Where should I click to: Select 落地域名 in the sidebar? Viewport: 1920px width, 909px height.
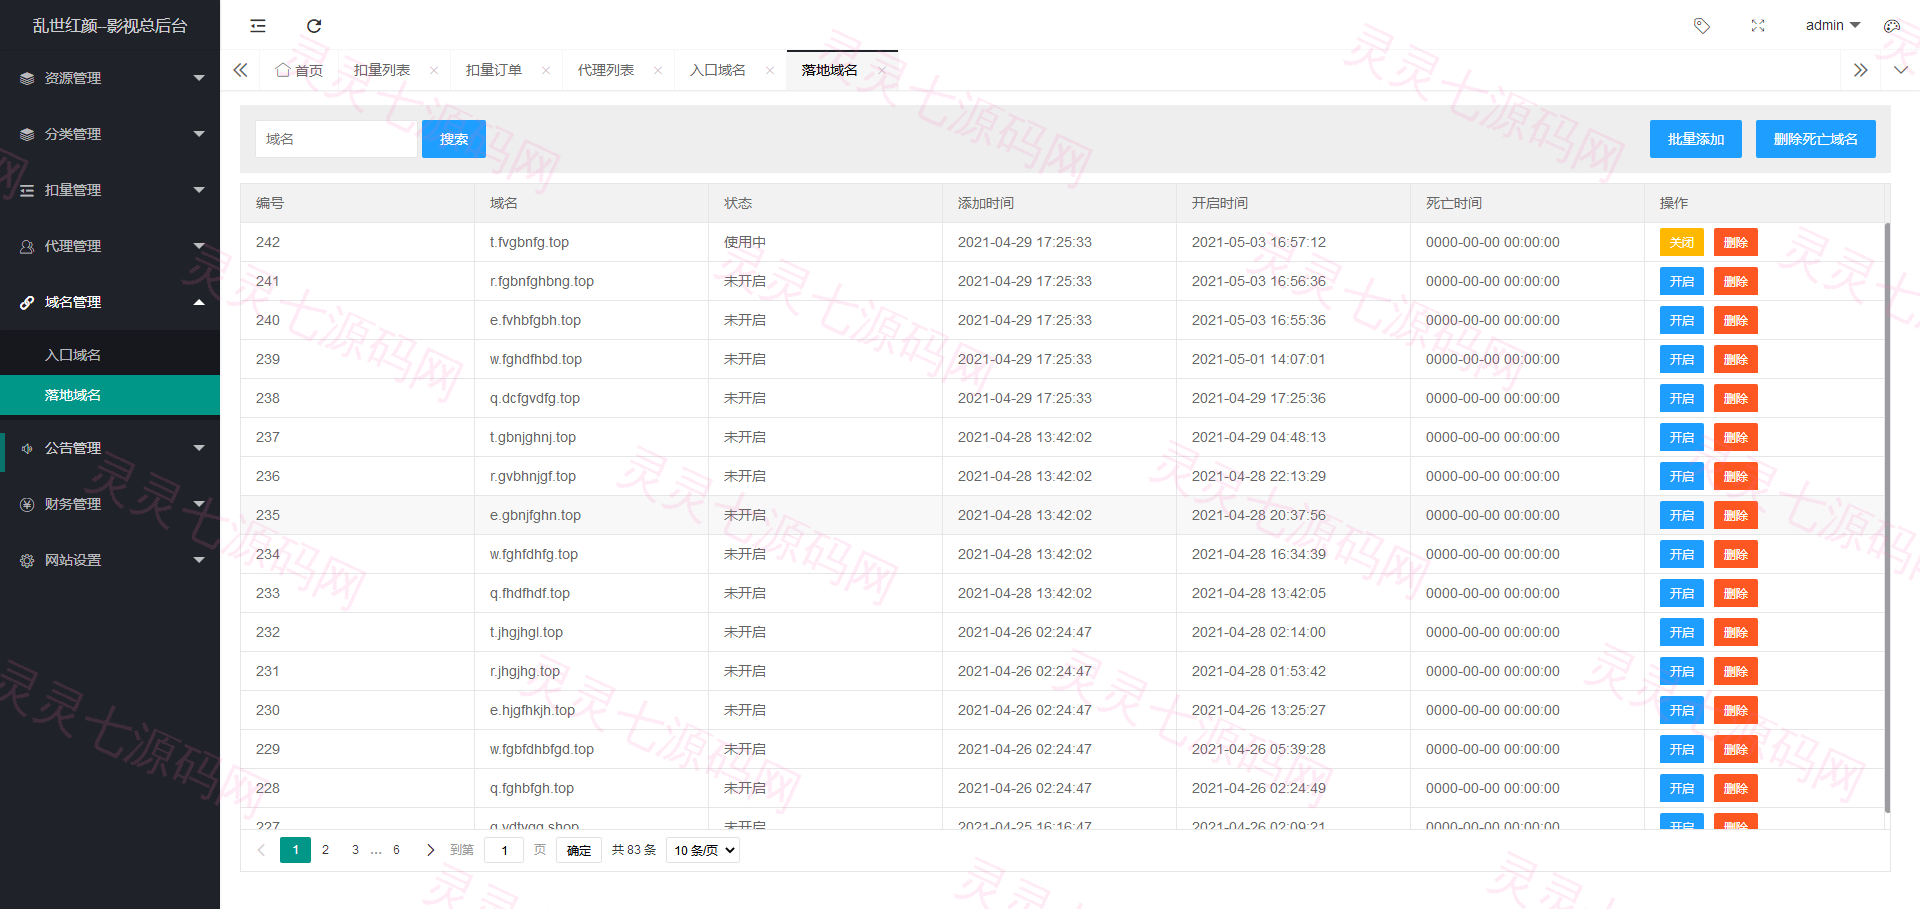pyautogui.click(x=110, y=395)
